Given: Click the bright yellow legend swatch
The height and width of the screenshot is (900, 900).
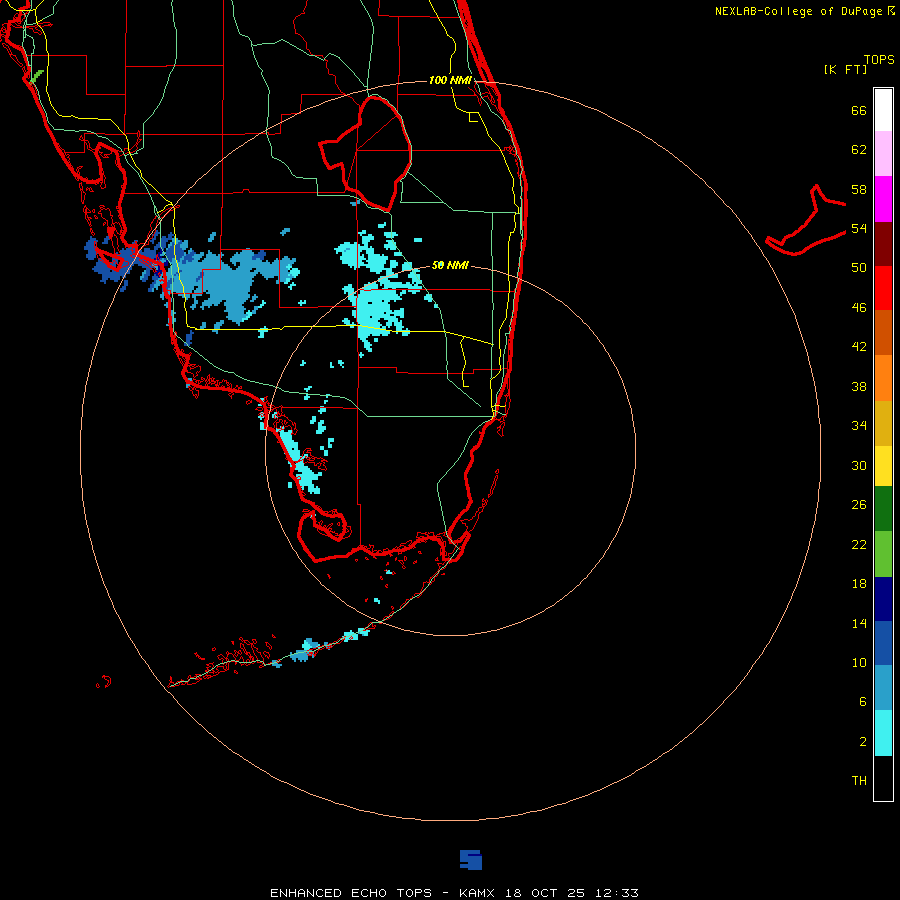Looking at the screenshot, I should pyautogui.click(x=883, y=466).
